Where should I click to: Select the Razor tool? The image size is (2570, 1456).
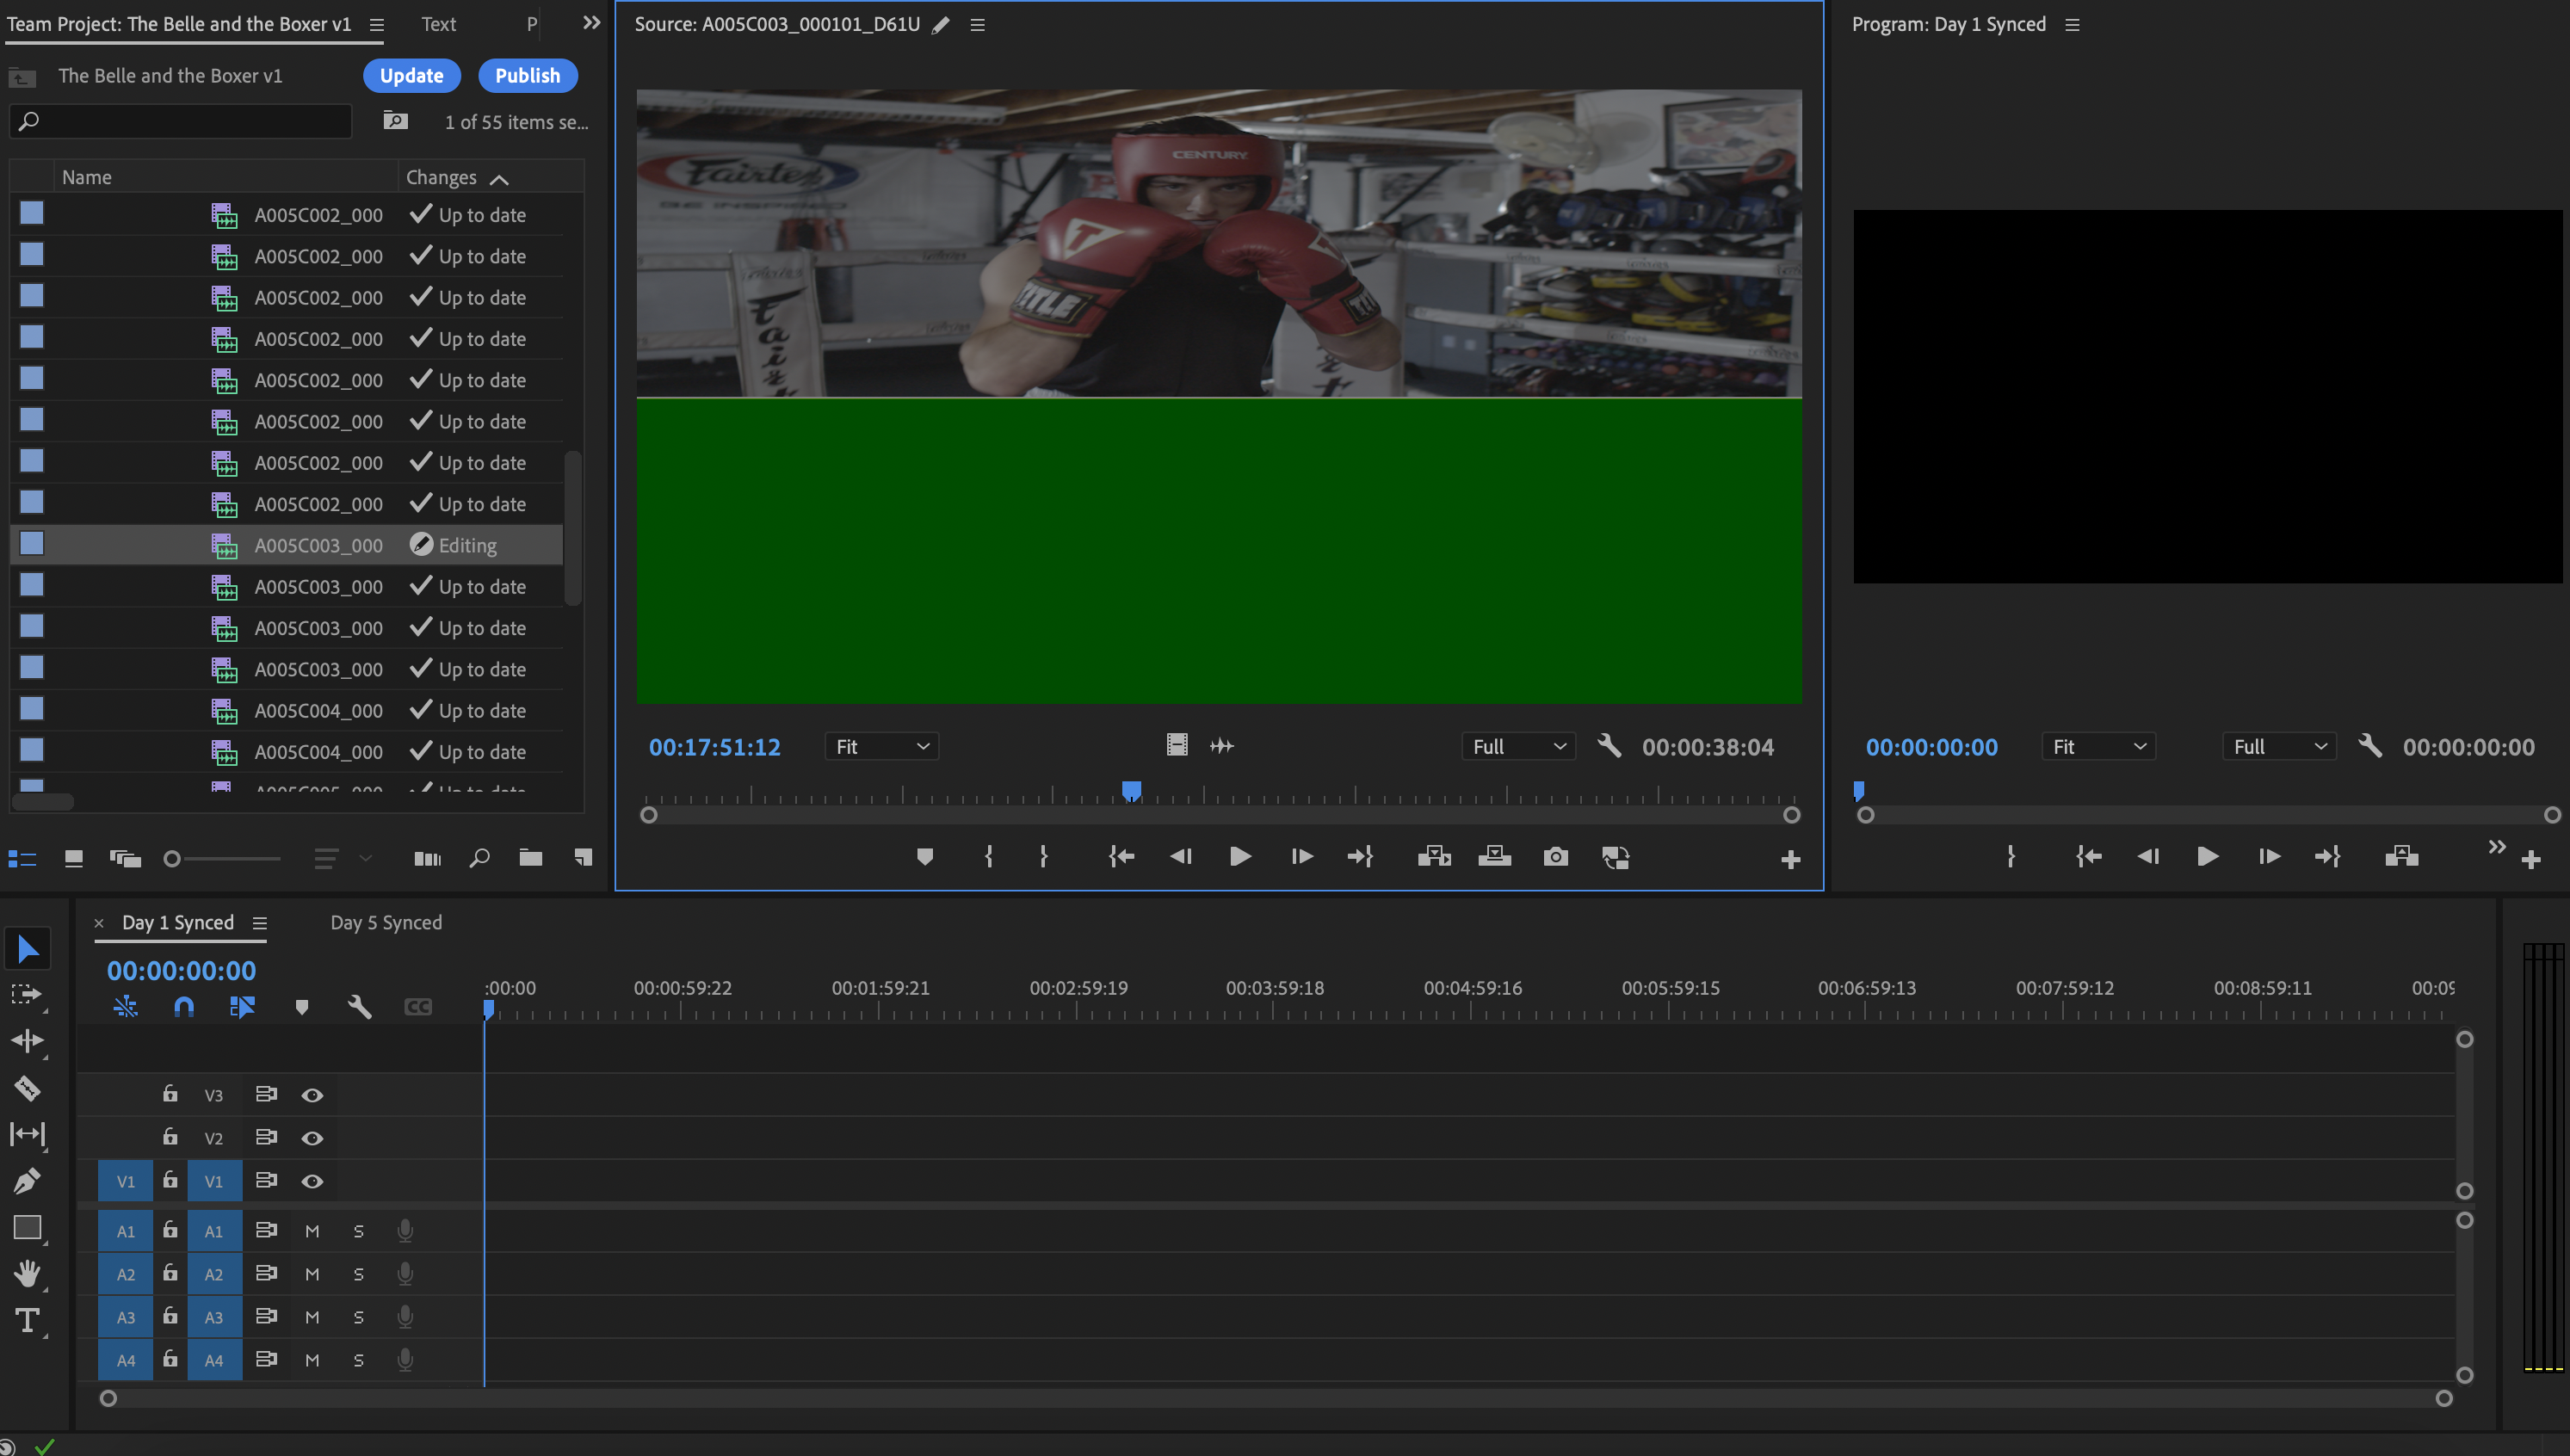pos(28,1088)
